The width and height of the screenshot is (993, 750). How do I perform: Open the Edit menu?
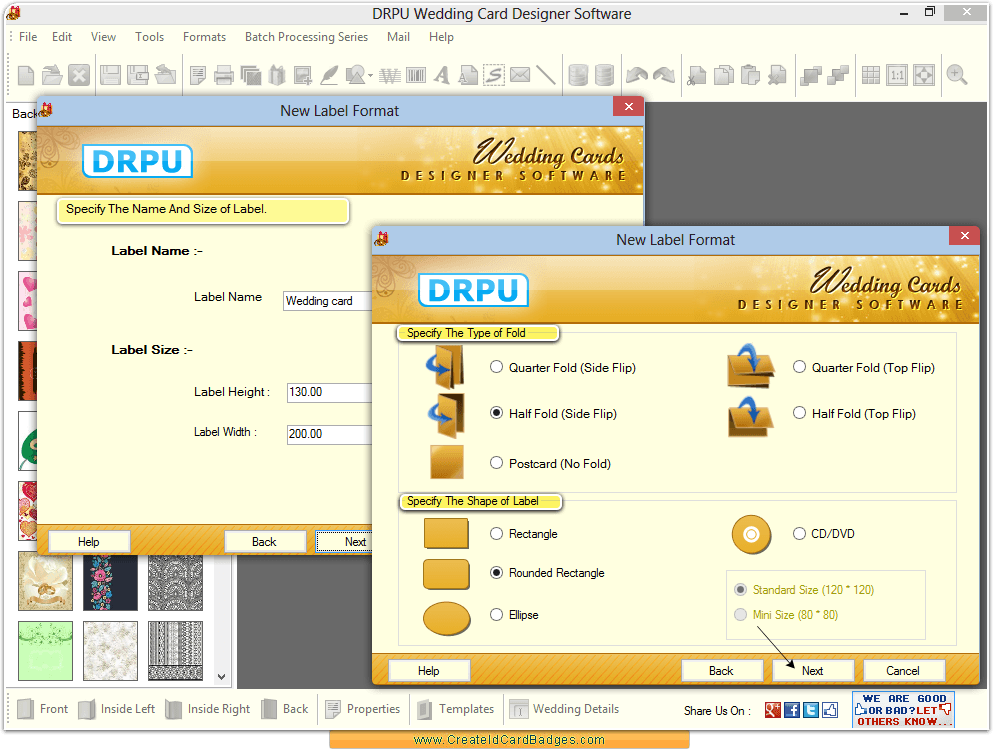click(x=62, y=37)
